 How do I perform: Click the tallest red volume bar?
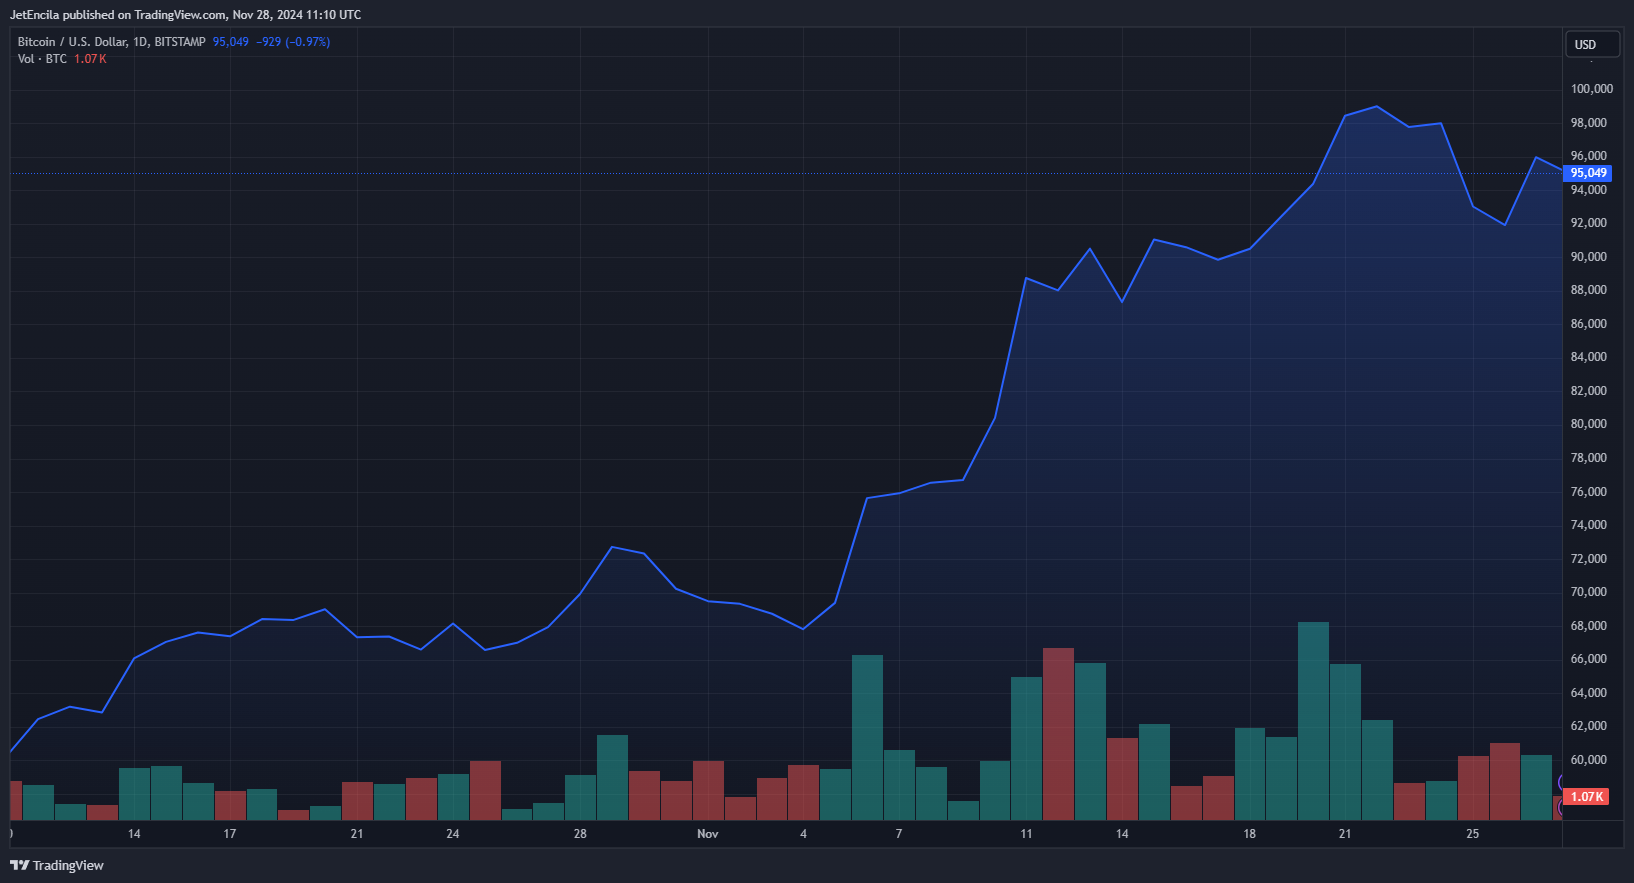(1058, 733)
